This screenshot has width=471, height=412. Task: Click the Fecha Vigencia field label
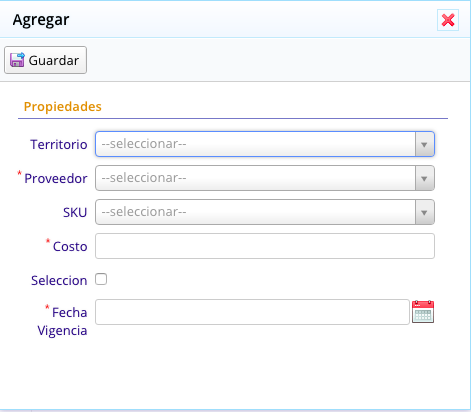click(62, 322)
